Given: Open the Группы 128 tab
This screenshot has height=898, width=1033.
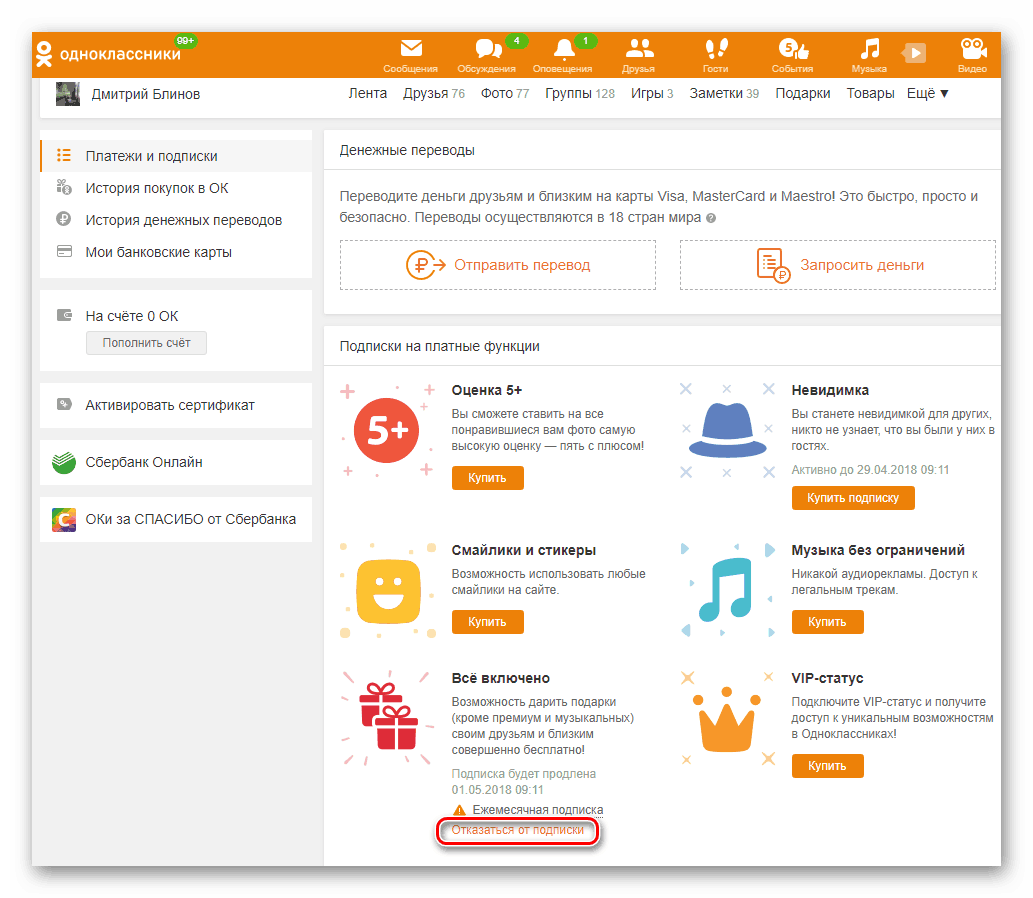Looking at the screenshot, I should (x=579, y=92).
